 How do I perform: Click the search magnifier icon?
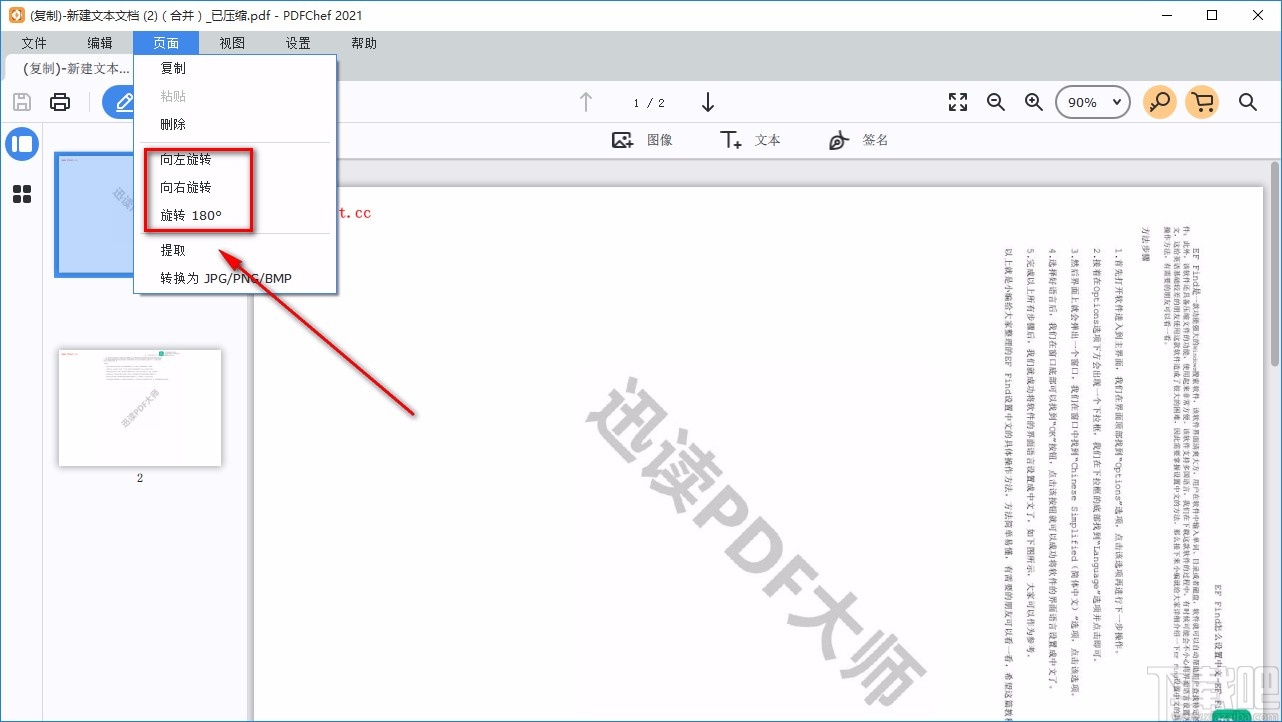(x=1247, y=101)
